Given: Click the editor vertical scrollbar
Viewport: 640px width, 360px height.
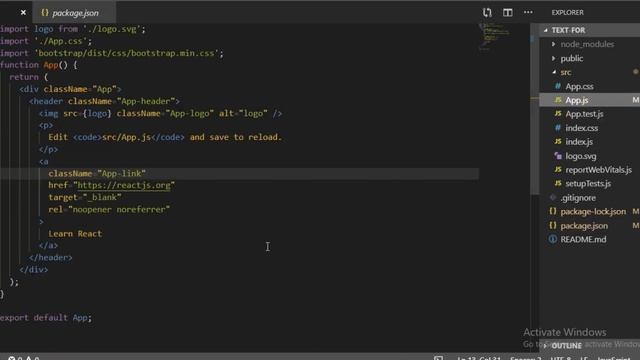Looking at the screenshot, I should pos(534,109).
